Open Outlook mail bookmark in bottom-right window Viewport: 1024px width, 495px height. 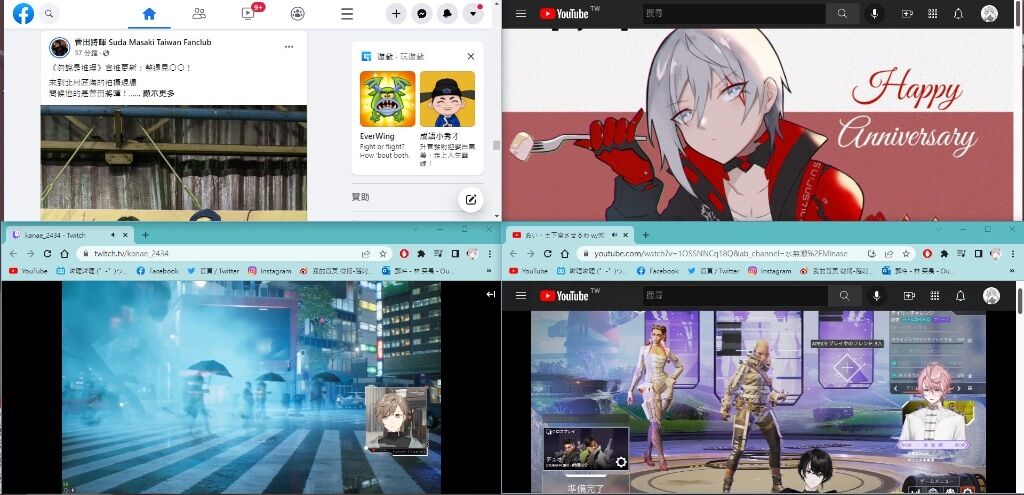coord(916,270)
